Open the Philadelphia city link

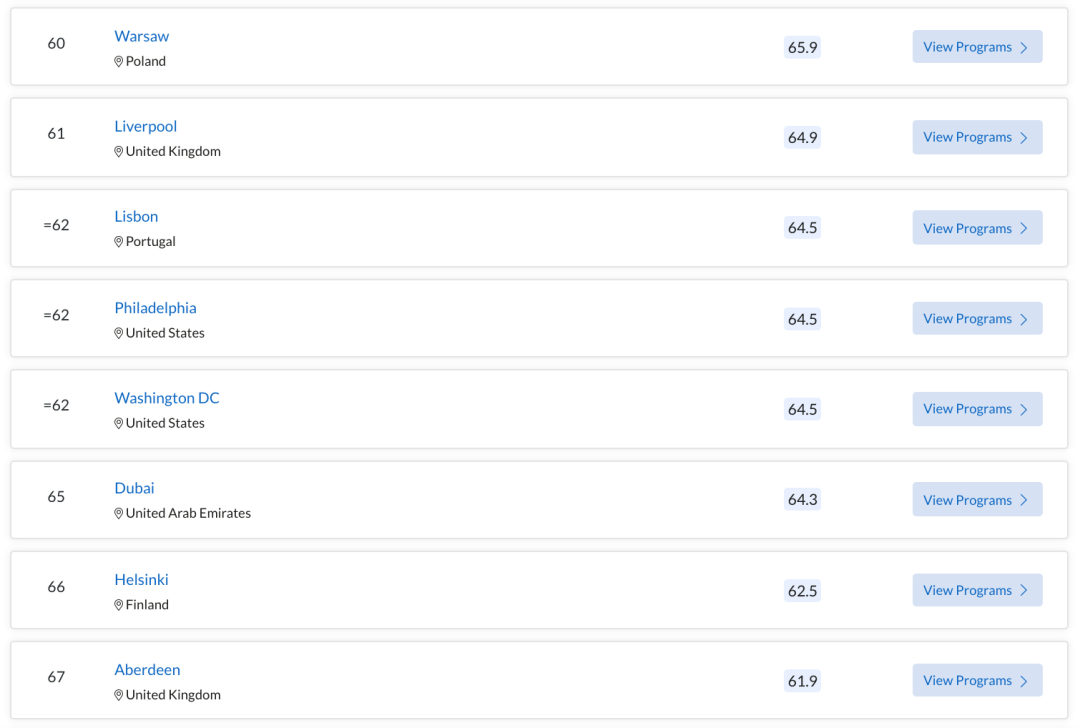click(155, 308)
